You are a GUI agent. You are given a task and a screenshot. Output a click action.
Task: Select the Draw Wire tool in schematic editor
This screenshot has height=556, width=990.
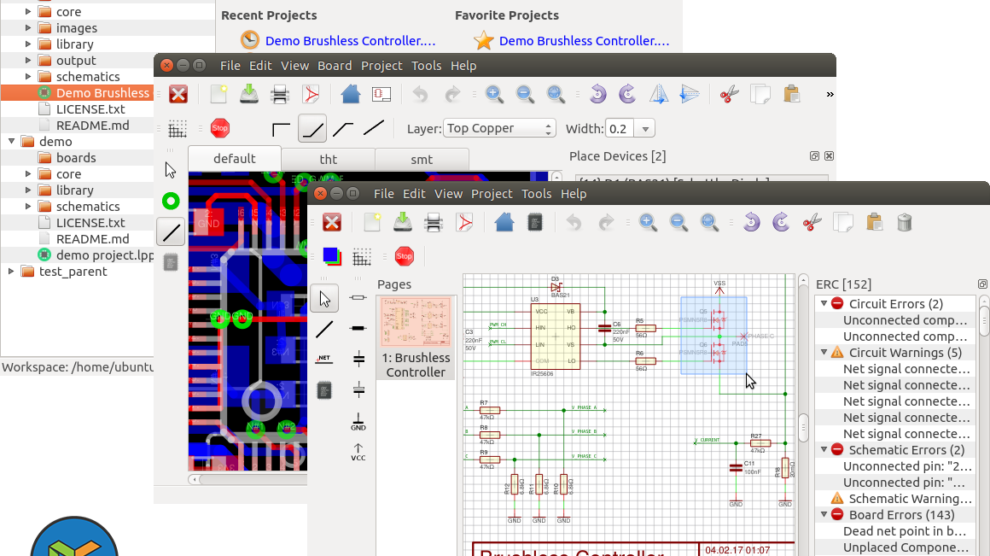[325, 328]
